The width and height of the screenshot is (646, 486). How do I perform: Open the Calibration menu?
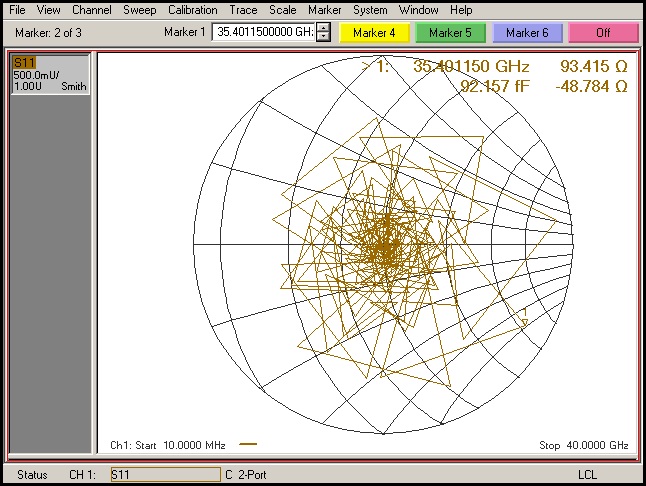pos(192,9)
